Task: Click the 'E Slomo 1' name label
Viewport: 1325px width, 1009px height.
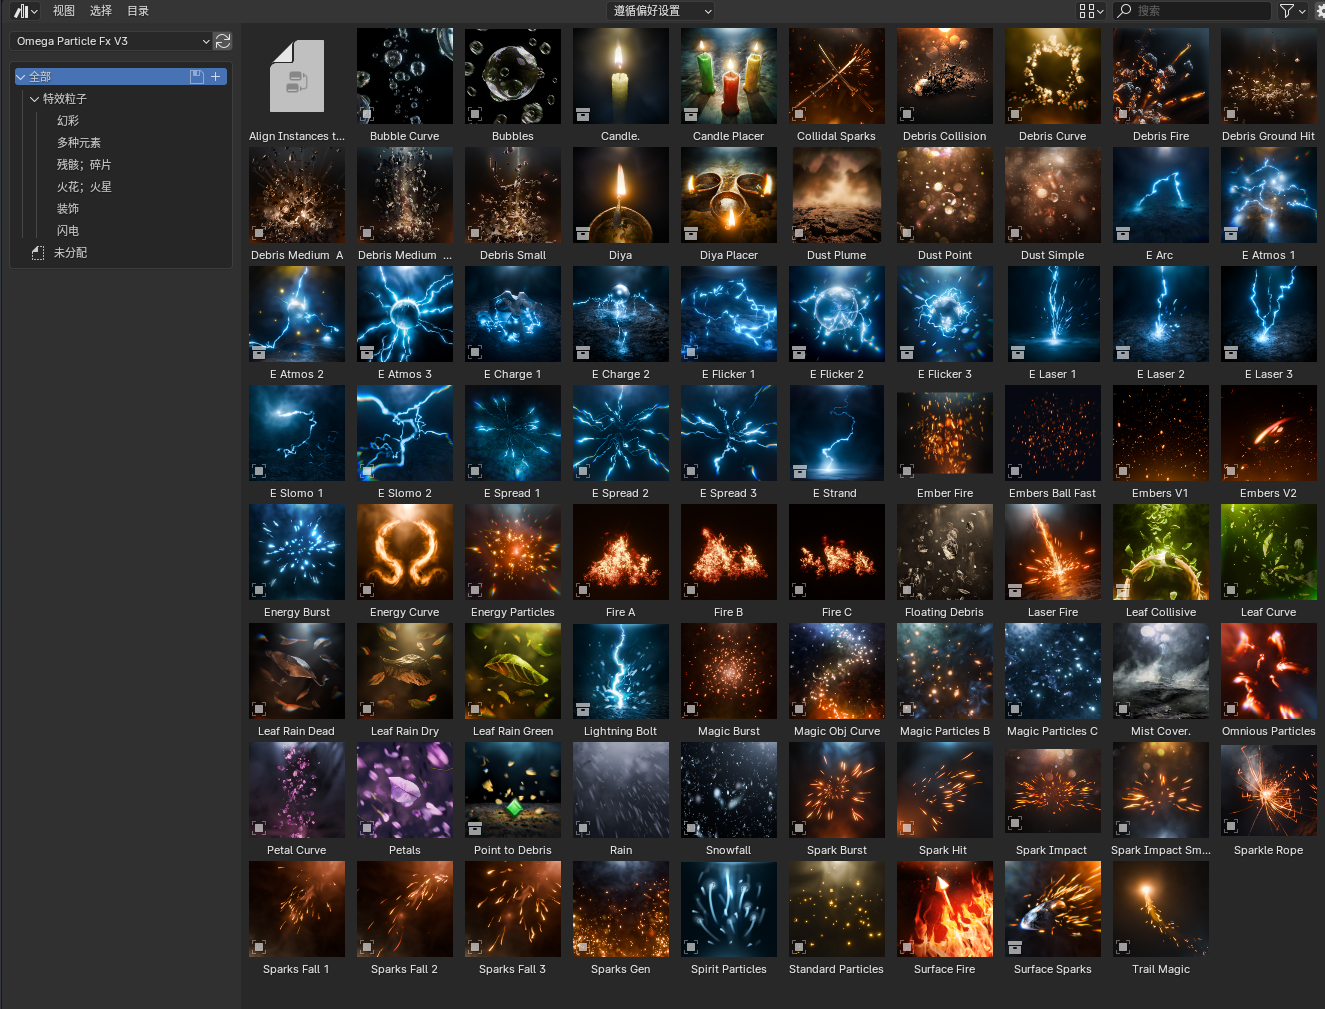Action: [x=297, y=493]
